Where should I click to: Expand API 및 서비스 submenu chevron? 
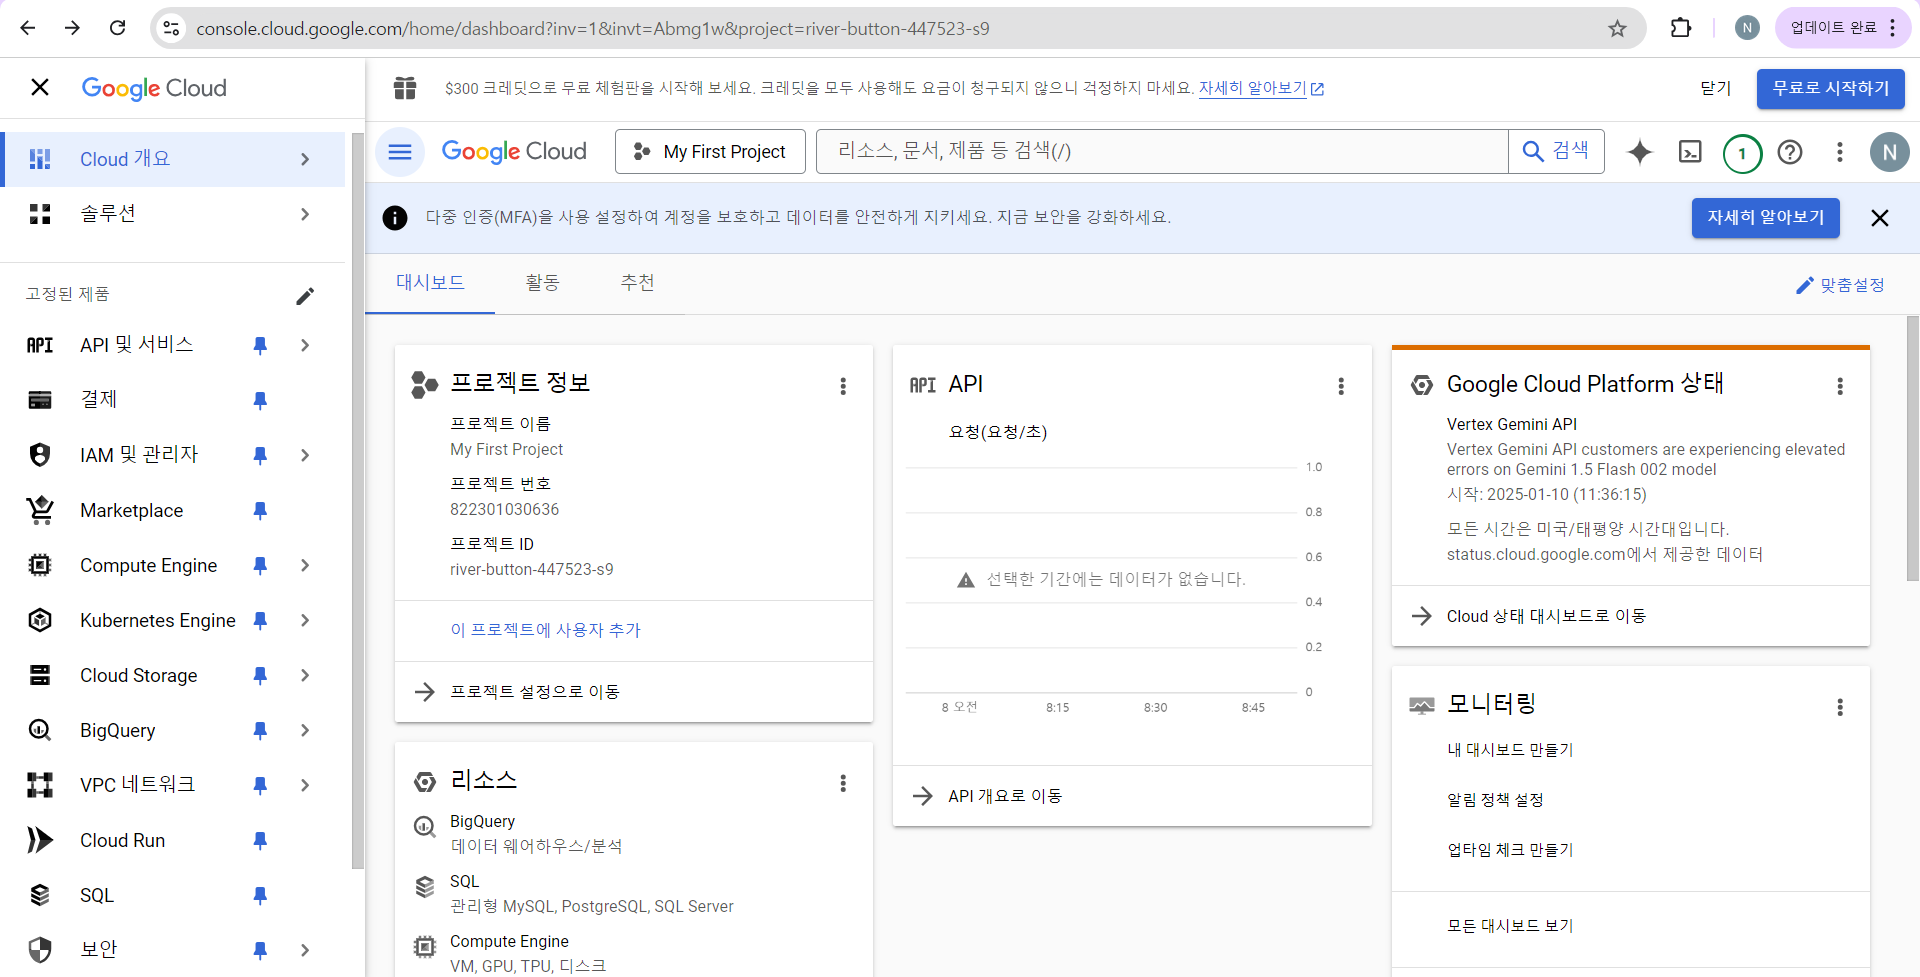point(305,345)
